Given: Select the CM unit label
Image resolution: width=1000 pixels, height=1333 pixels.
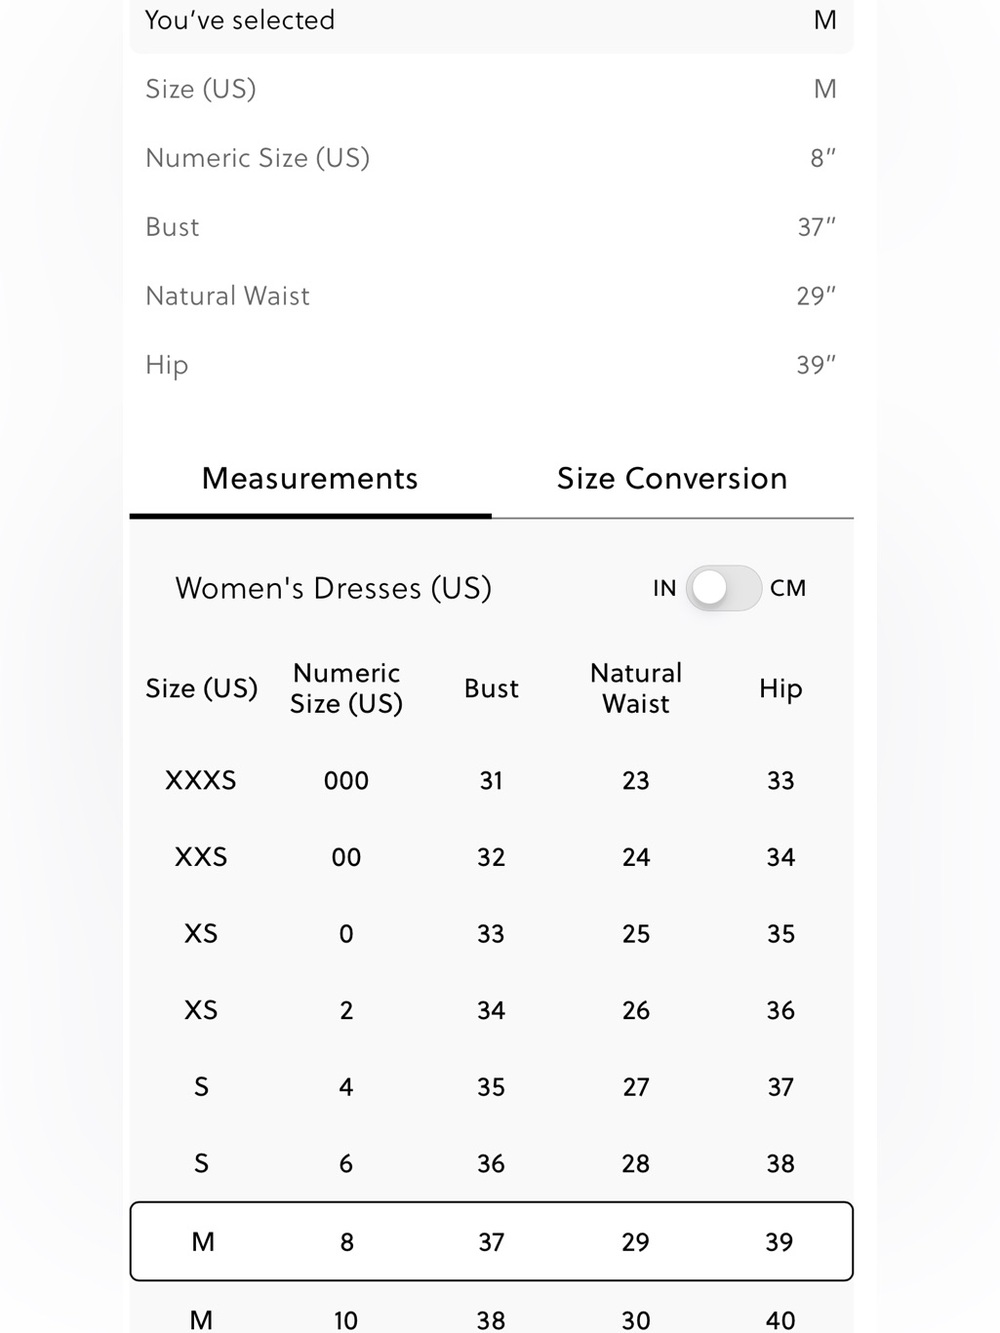Looking at the screenshot, I should point(788,588).
